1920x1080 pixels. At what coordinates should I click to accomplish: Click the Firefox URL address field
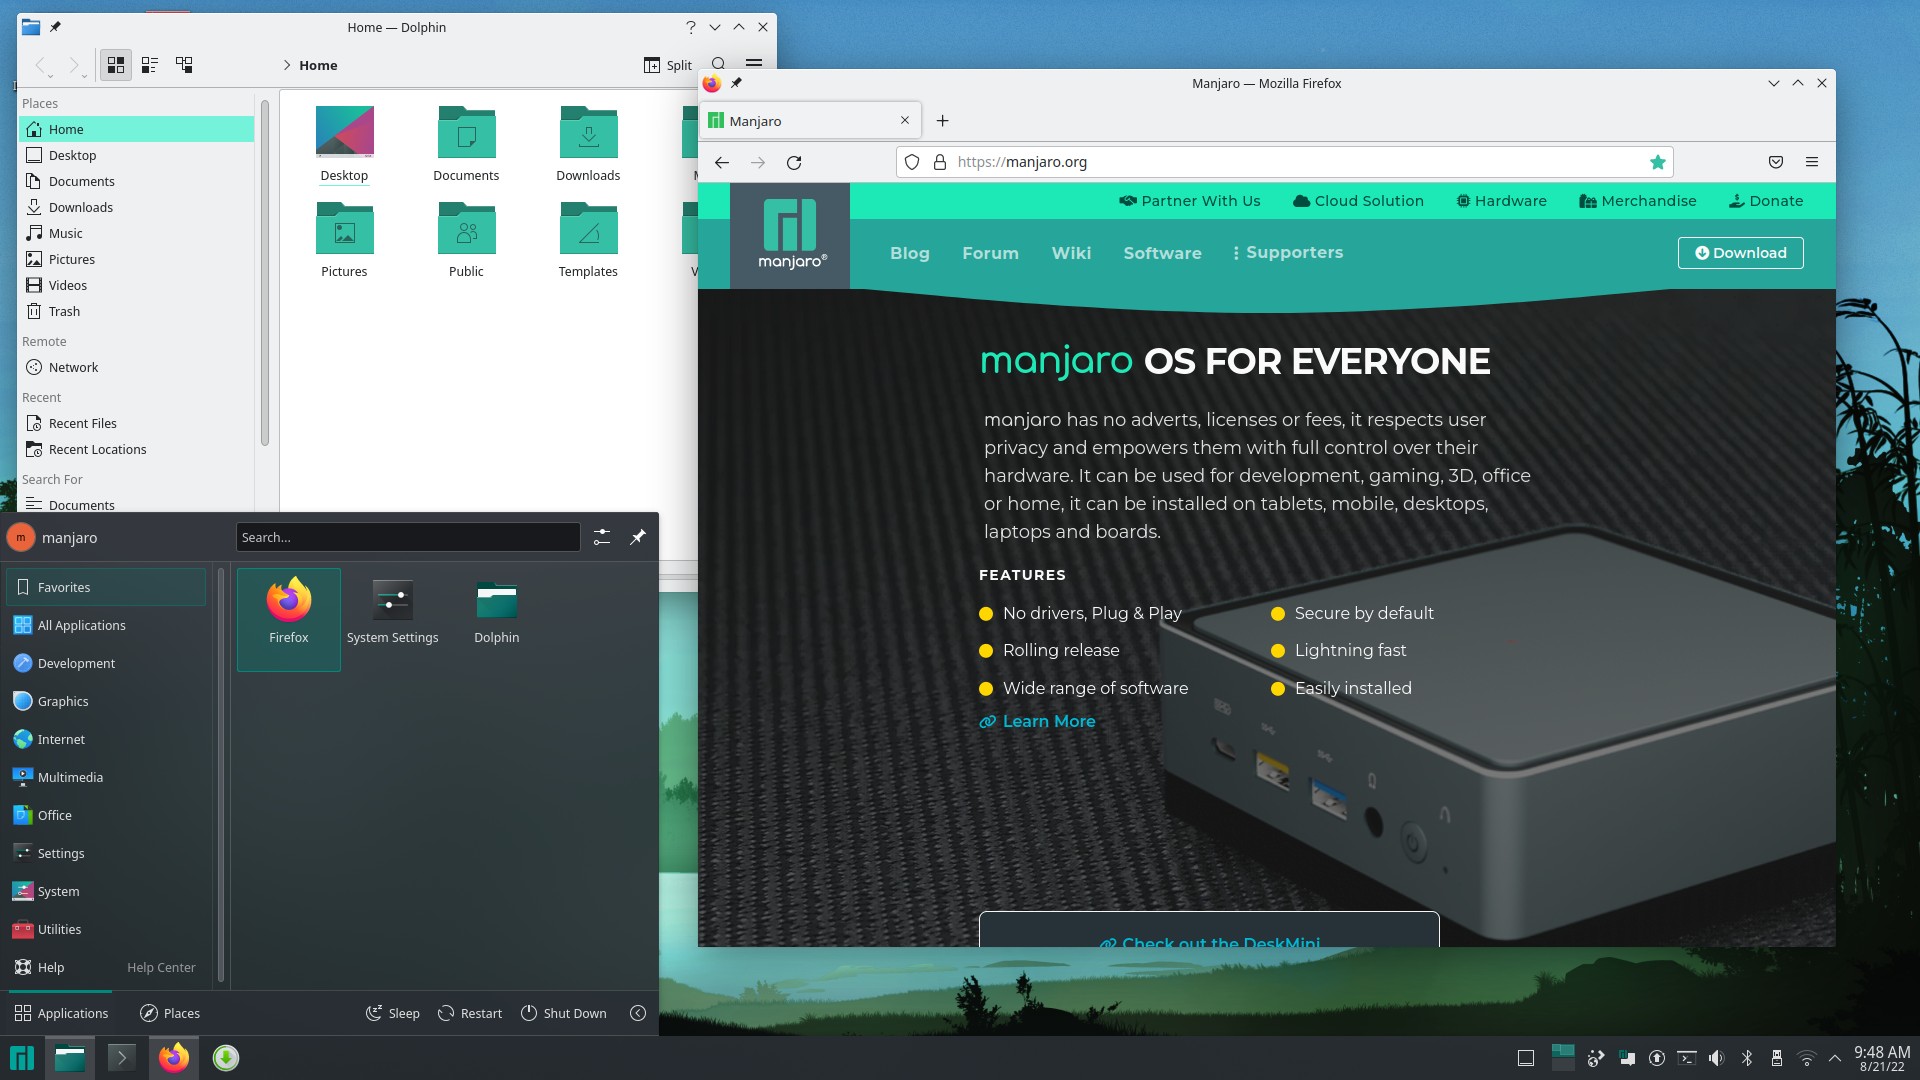pyautogui.click(x=1285, y=162)
